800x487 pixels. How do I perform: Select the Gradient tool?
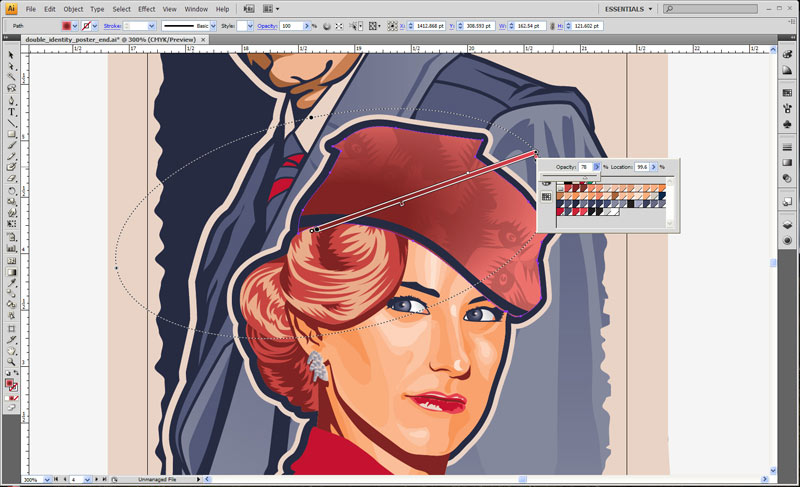tap(11, 272)
